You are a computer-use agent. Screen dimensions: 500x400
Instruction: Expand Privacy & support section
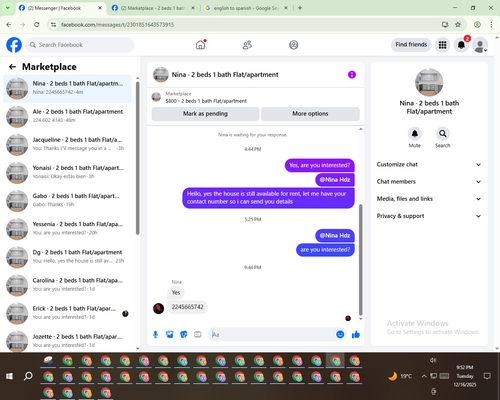point(429,216)
